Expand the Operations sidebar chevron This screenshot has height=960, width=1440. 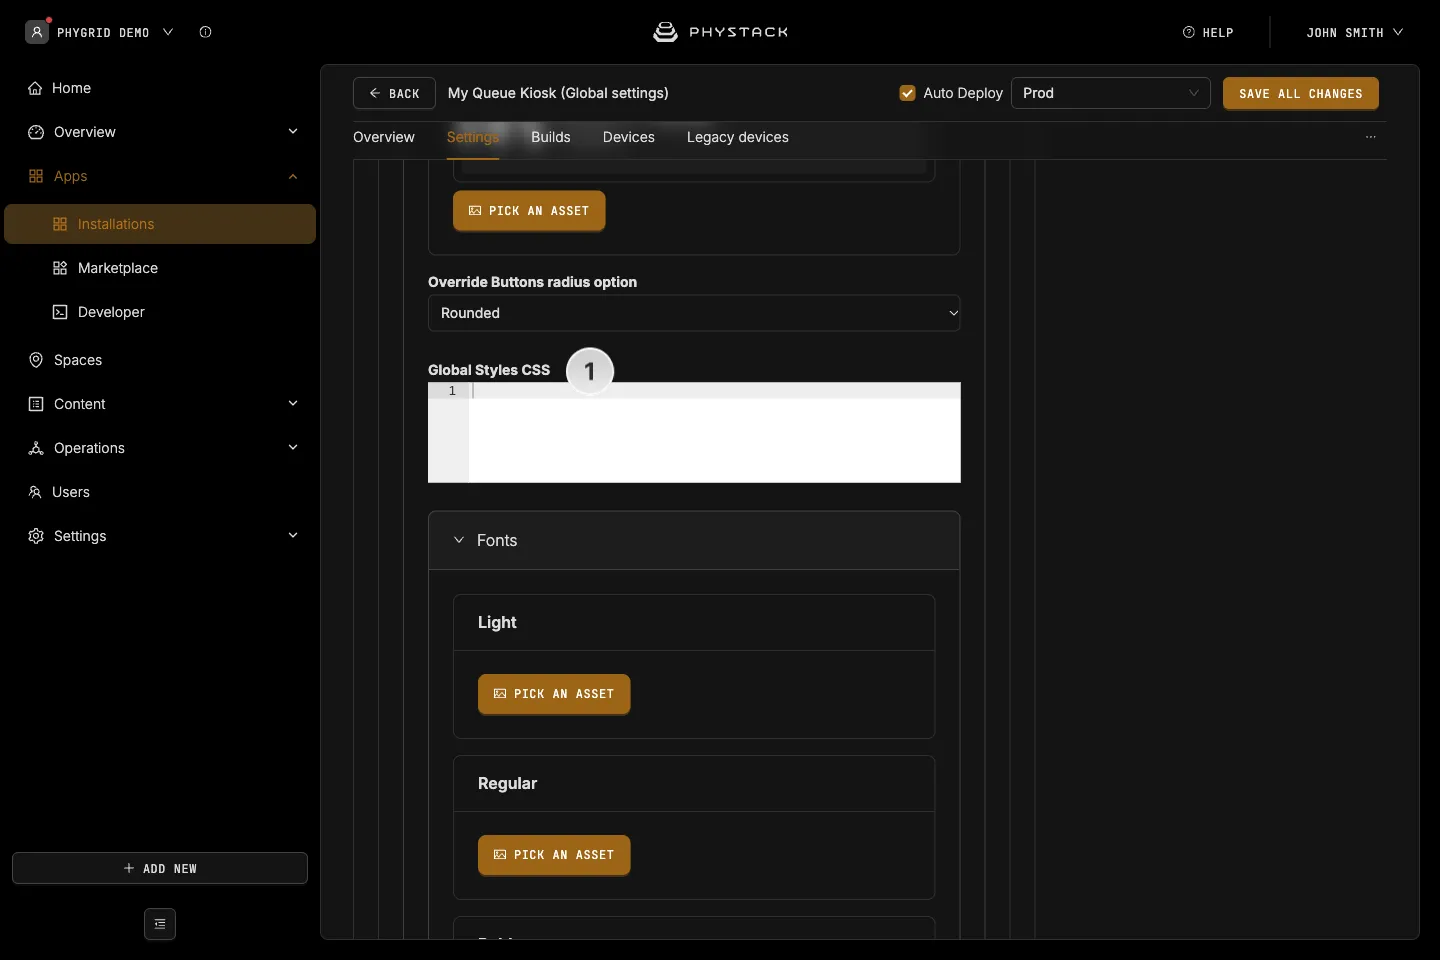tap(293, 448)
